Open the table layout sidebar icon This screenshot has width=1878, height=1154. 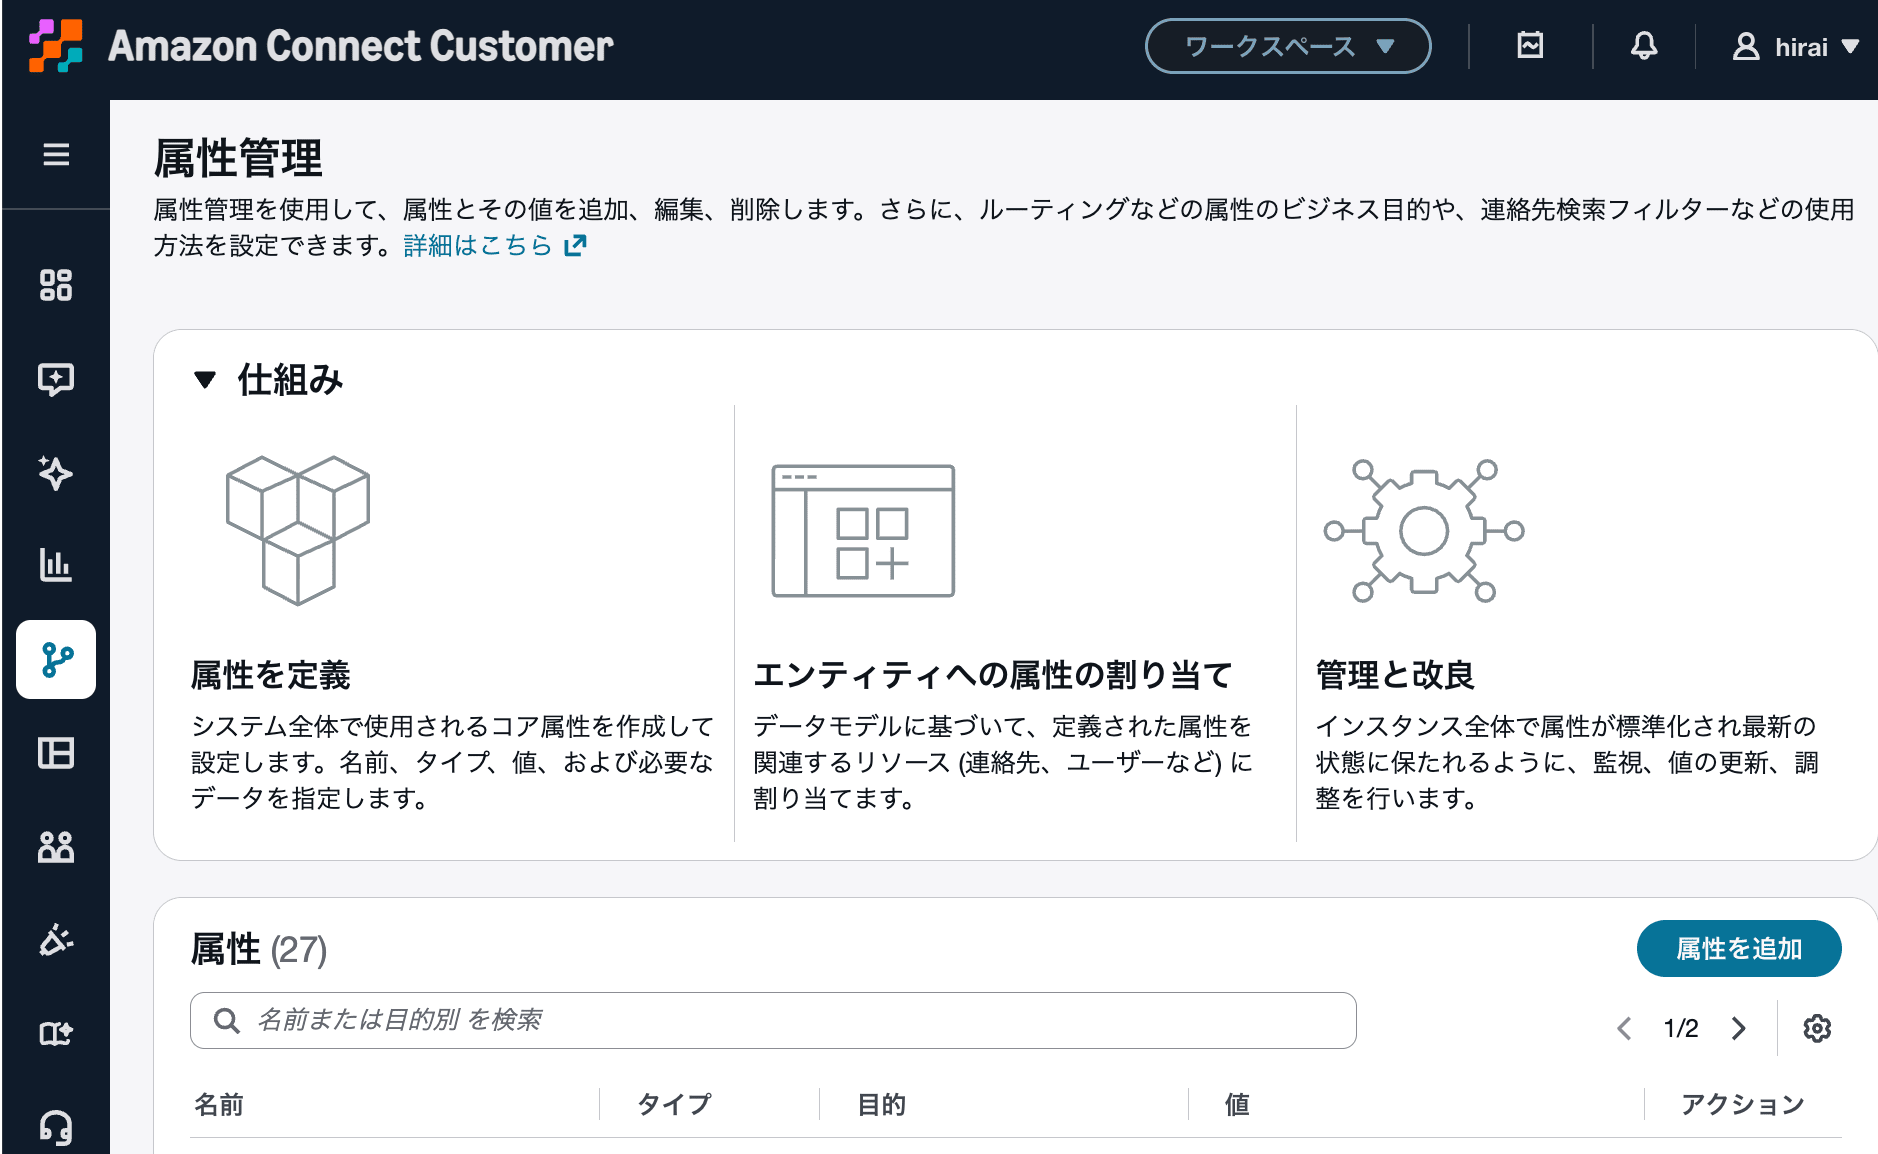56,753
